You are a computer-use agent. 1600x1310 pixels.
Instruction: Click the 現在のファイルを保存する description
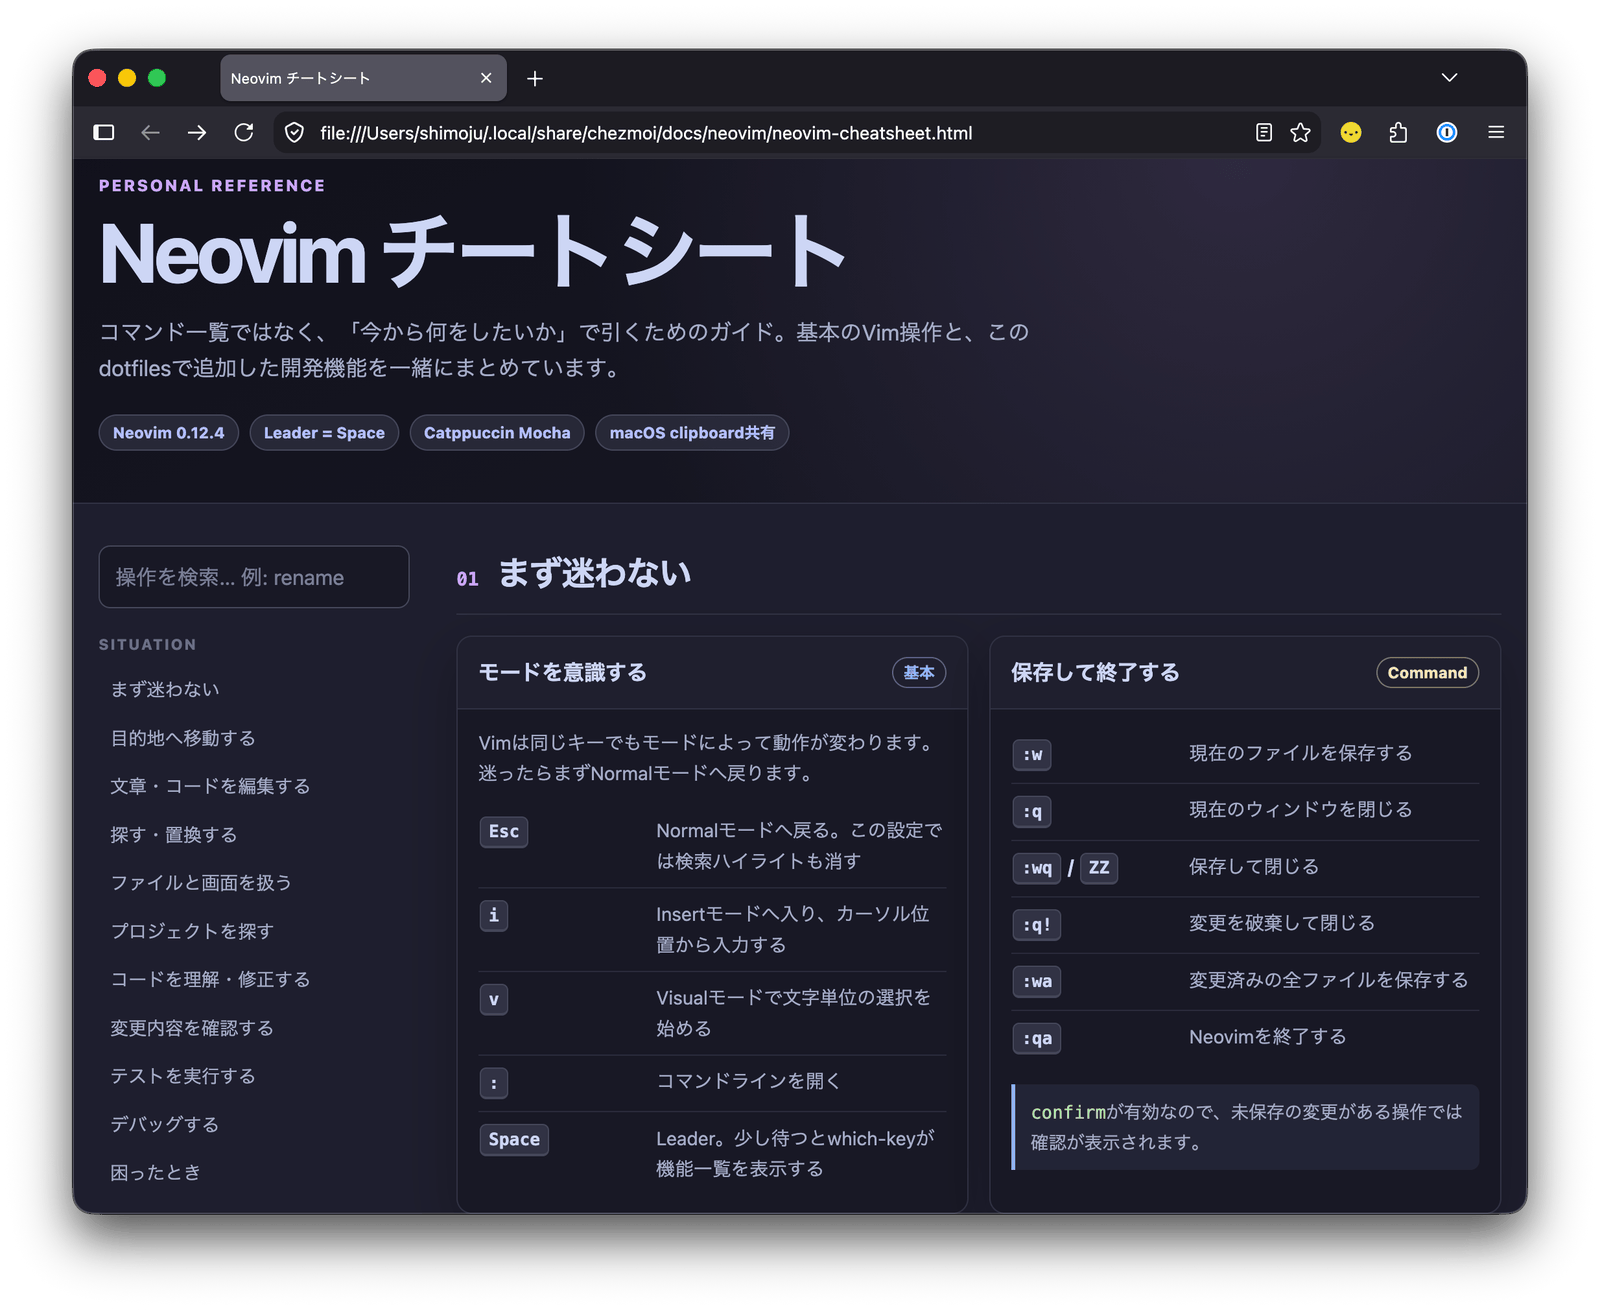pyautogui.click(x=1300, y=753)
